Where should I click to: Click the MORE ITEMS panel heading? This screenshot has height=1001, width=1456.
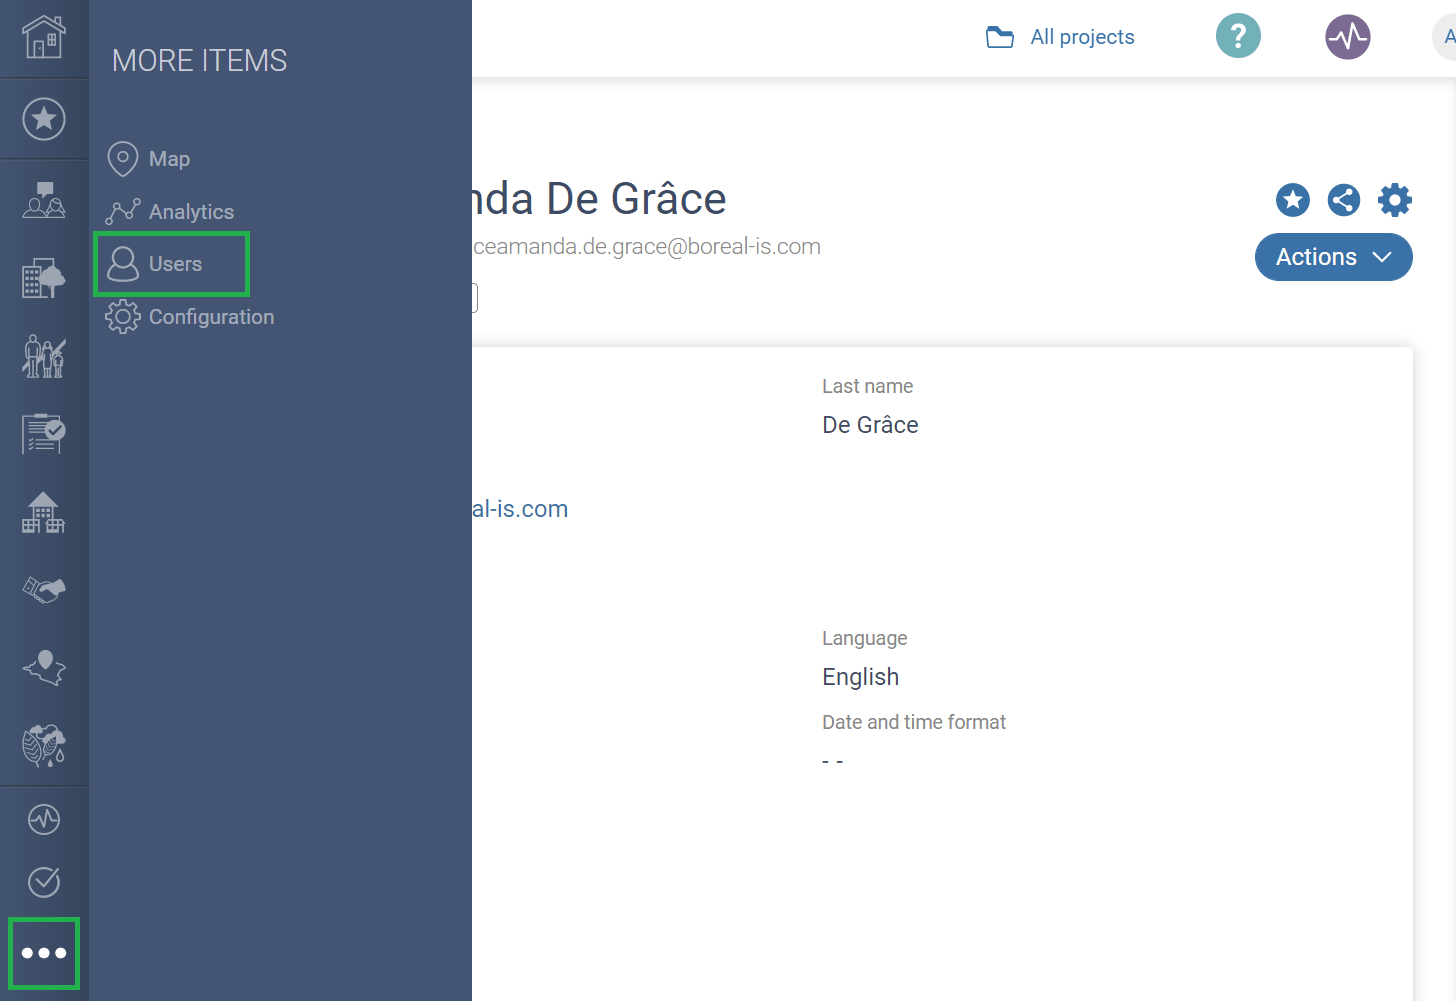pyautogui.click(x=200, y=61)
